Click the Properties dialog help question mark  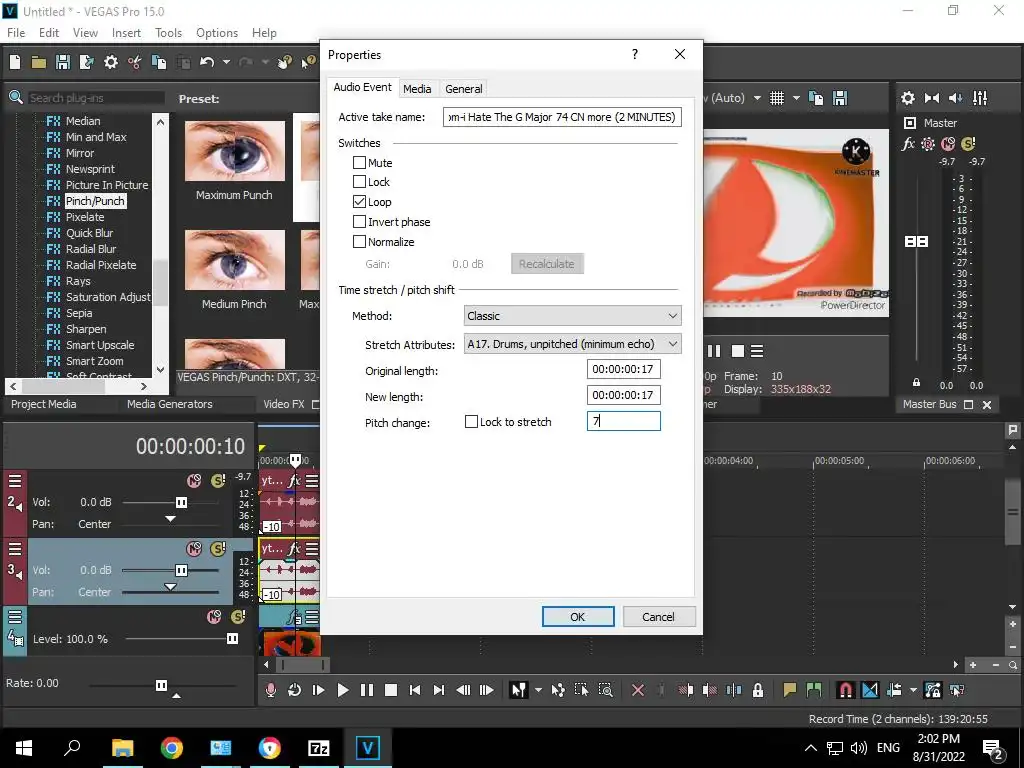635,54
